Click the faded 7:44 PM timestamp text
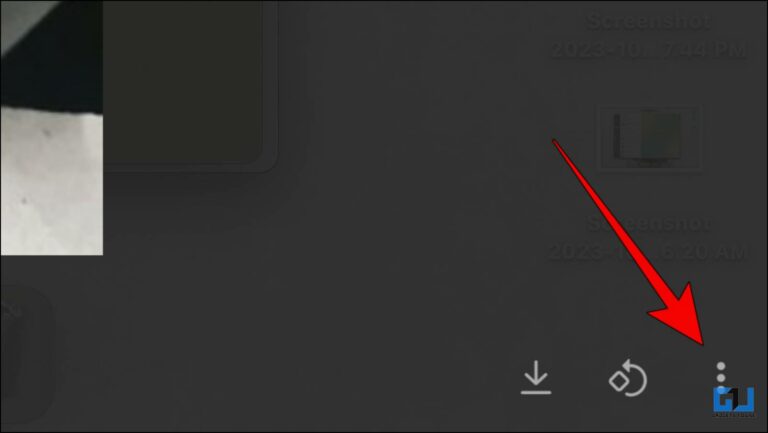This screenshot has width=768, height=433. pos(649,49)
